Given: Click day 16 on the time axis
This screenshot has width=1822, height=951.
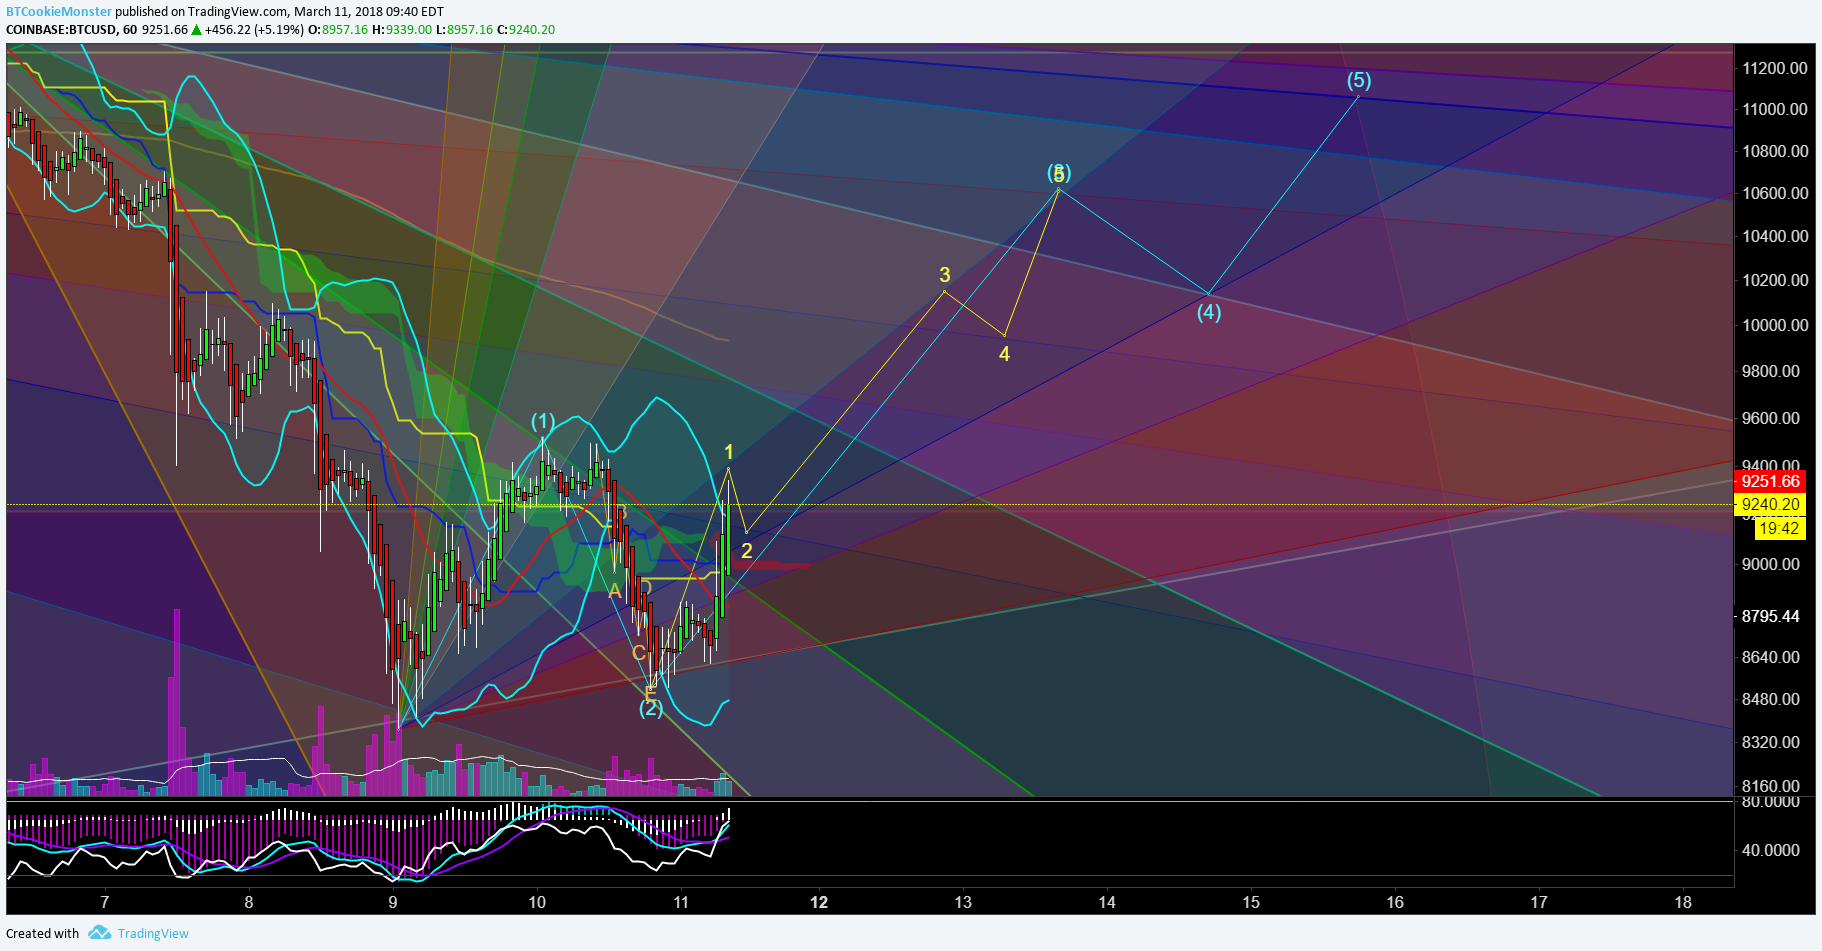Looking at the screenshot, I should pyautogui.click(x=1395, y=902).
